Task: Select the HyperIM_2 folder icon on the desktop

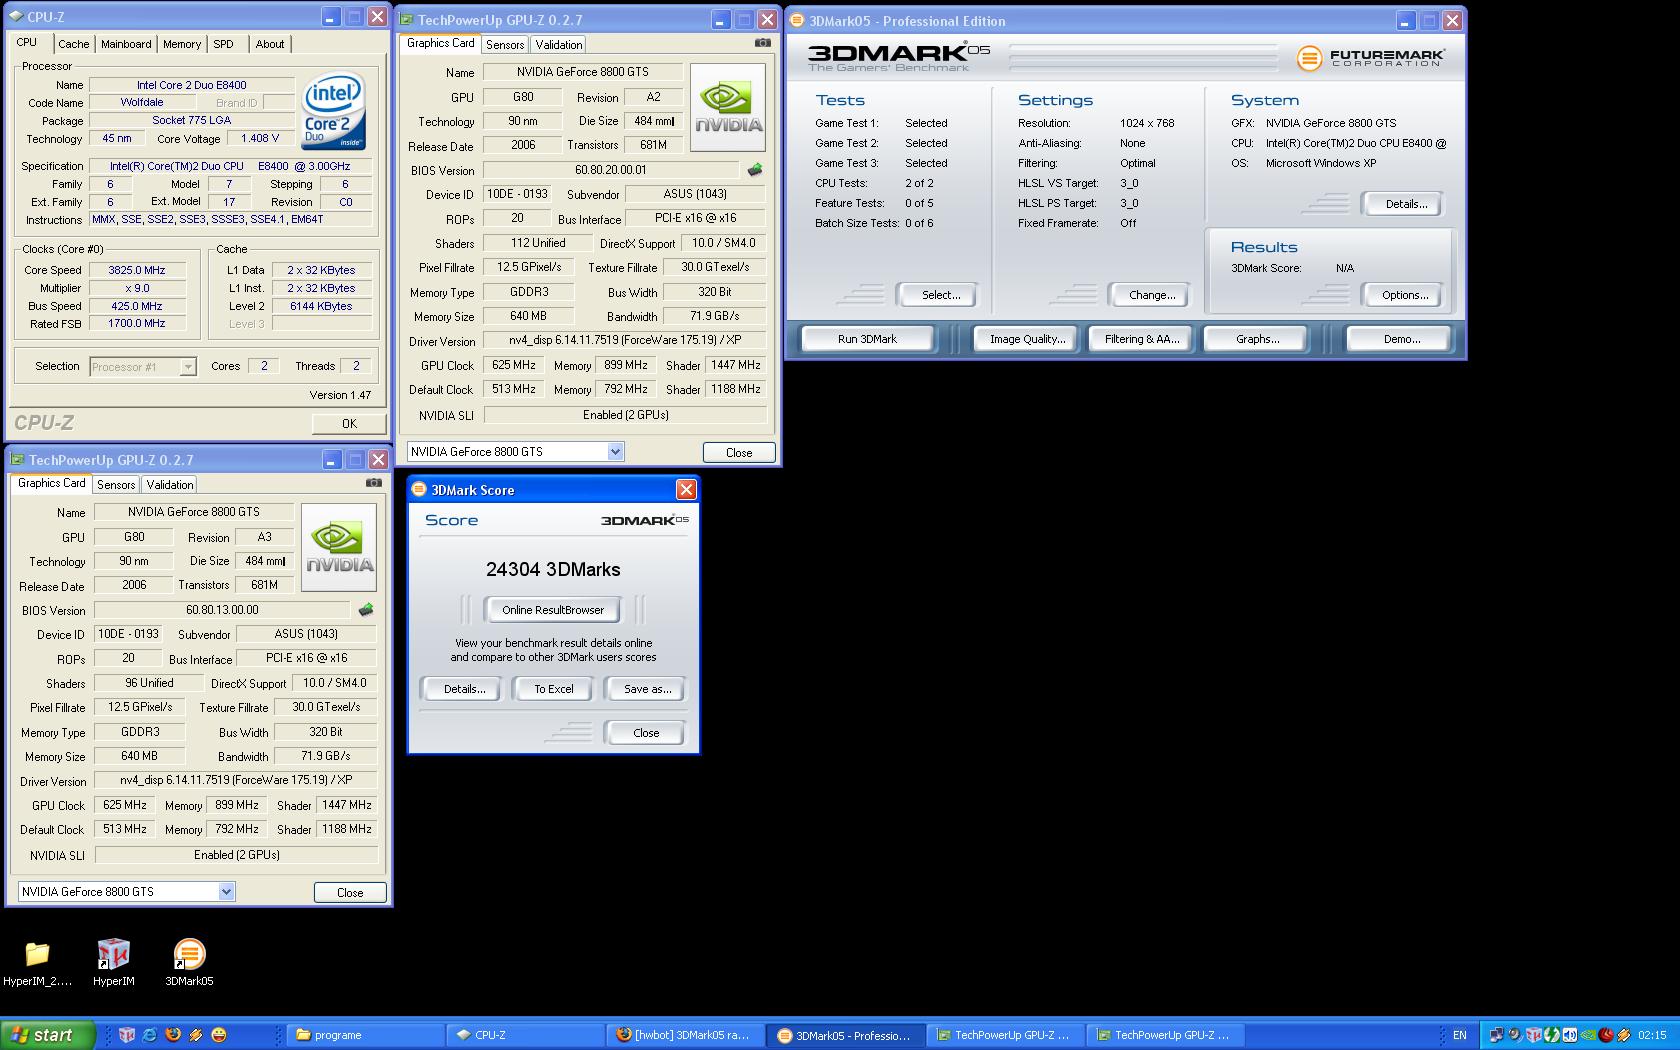Action: click(37, 955)
